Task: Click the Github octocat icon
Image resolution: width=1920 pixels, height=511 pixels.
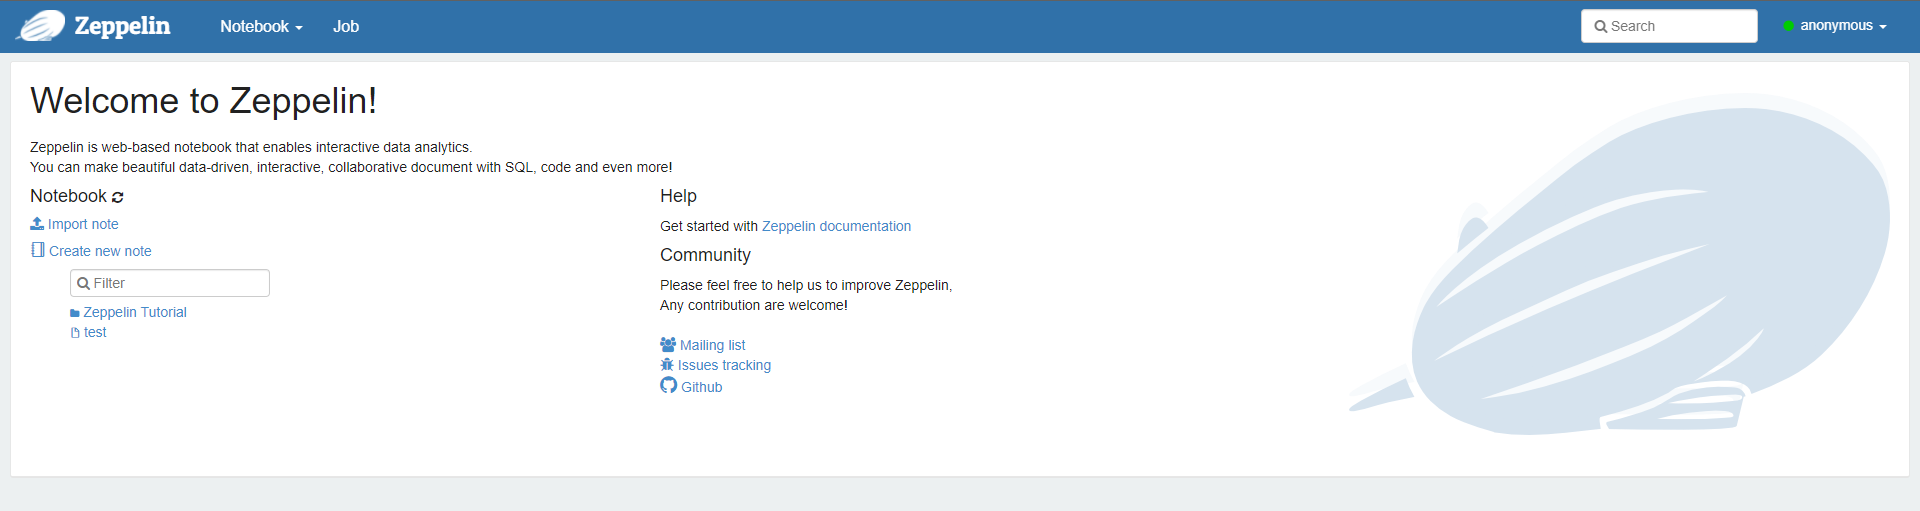Action: point(669,385)
